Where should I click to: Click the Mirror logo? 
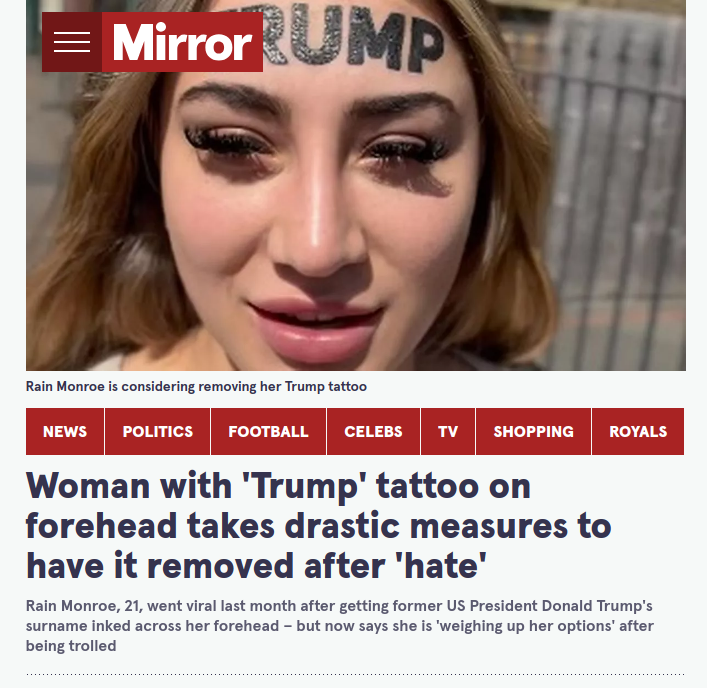tap(182, 42)
